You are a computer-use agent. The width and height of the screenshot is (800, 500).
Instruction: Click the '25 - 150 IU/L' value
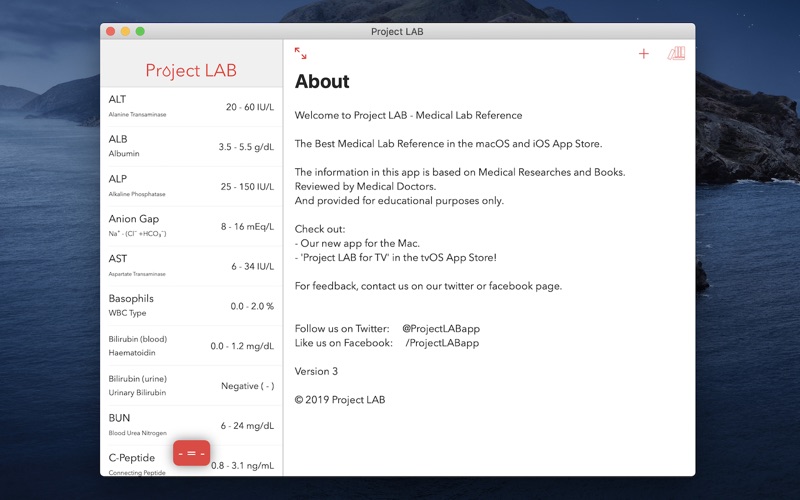point(247,187)
